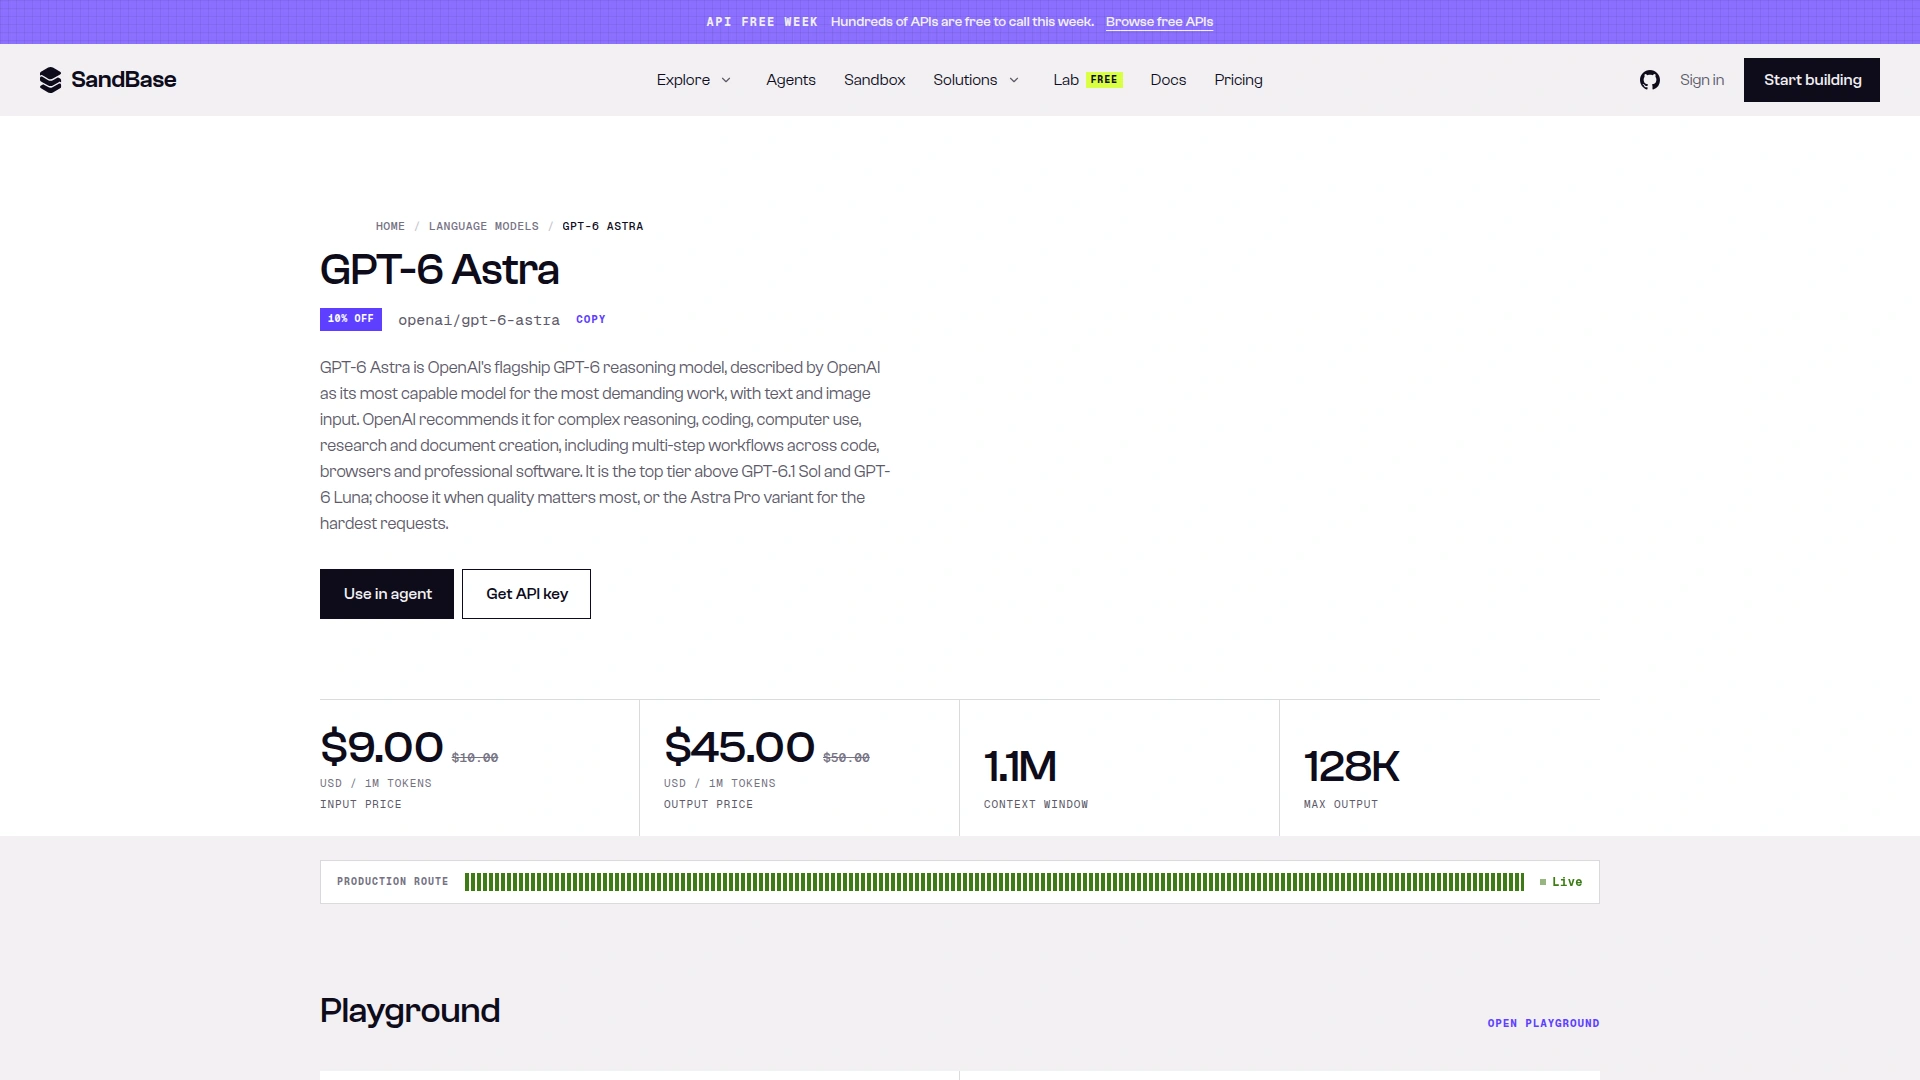This screenshot has height=1080, width=1920.
Task: Click the 128K max output value
Action: click(x=1351, y=767)
